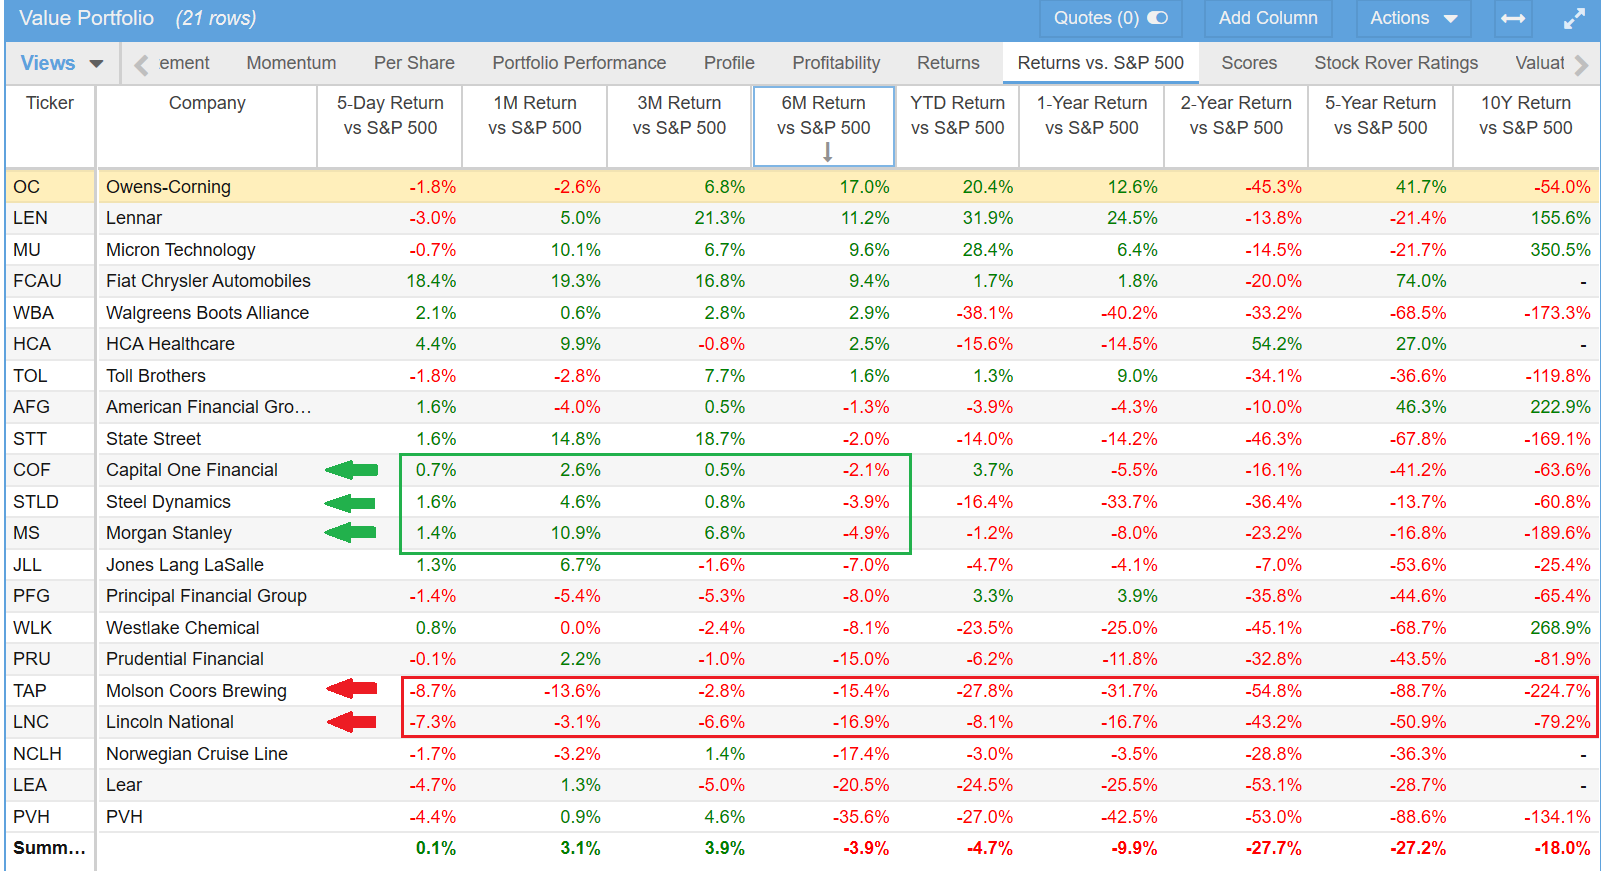Open the Portfolio Performance tab
This screenshot has height=871, width=1601.
click(x=579, y=63)
